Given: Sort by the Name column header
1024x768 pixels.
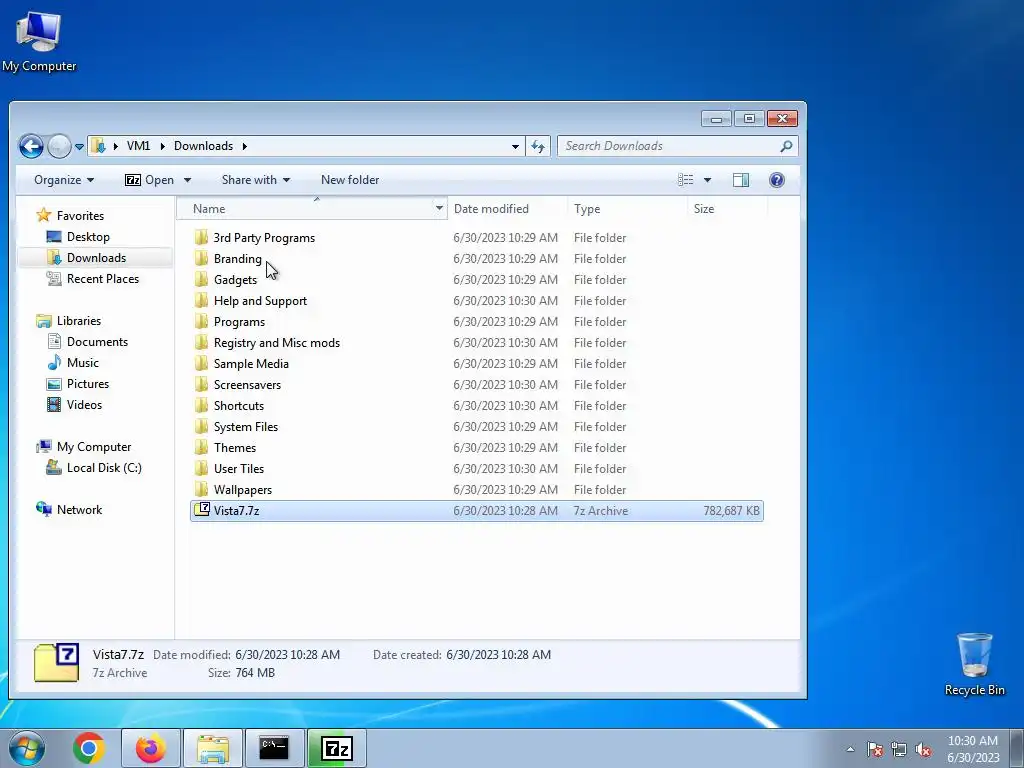Looking at the screenshot, I should click(310, 209).
